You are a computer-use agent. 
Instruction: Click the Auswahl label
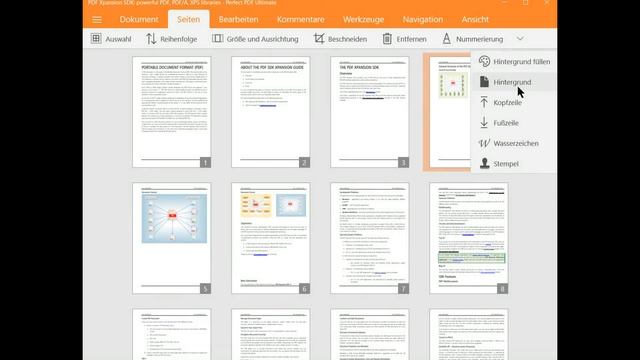(118, 39)
